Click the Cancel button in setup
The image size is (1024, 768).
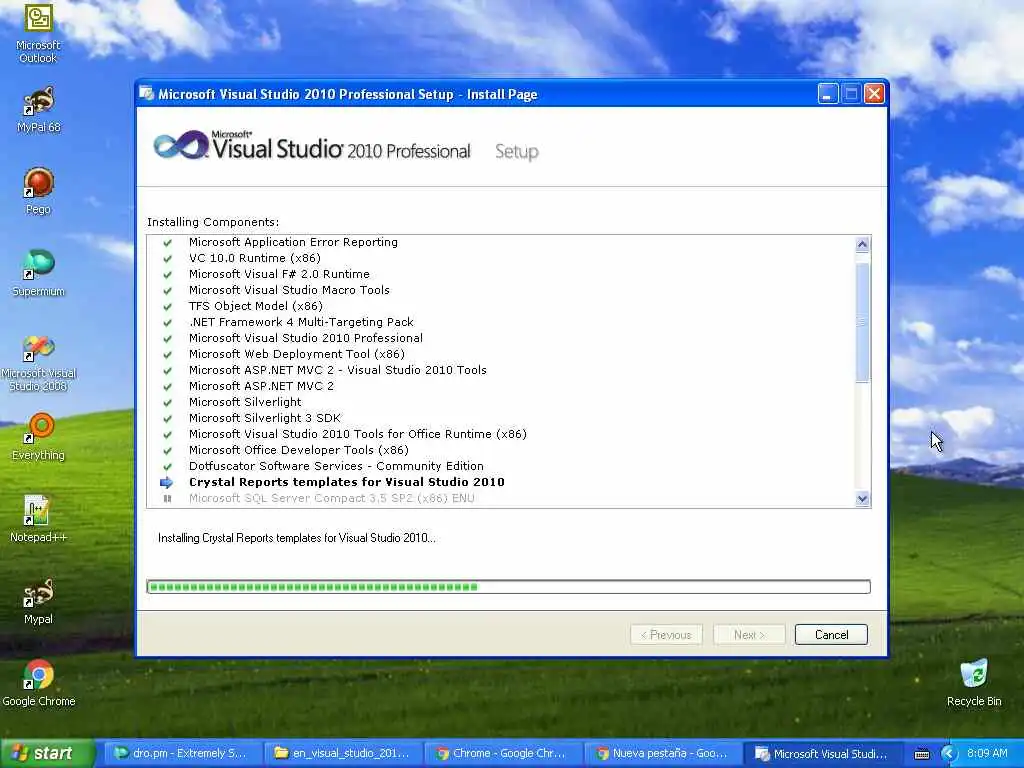[831, 635]
